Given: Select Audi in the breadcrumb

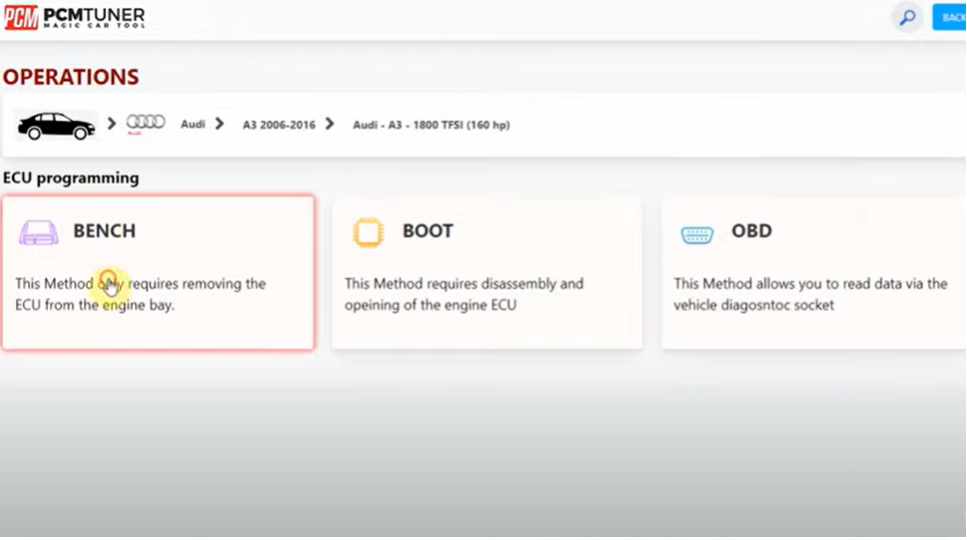Looking at the screenshot, I should 192,125.
